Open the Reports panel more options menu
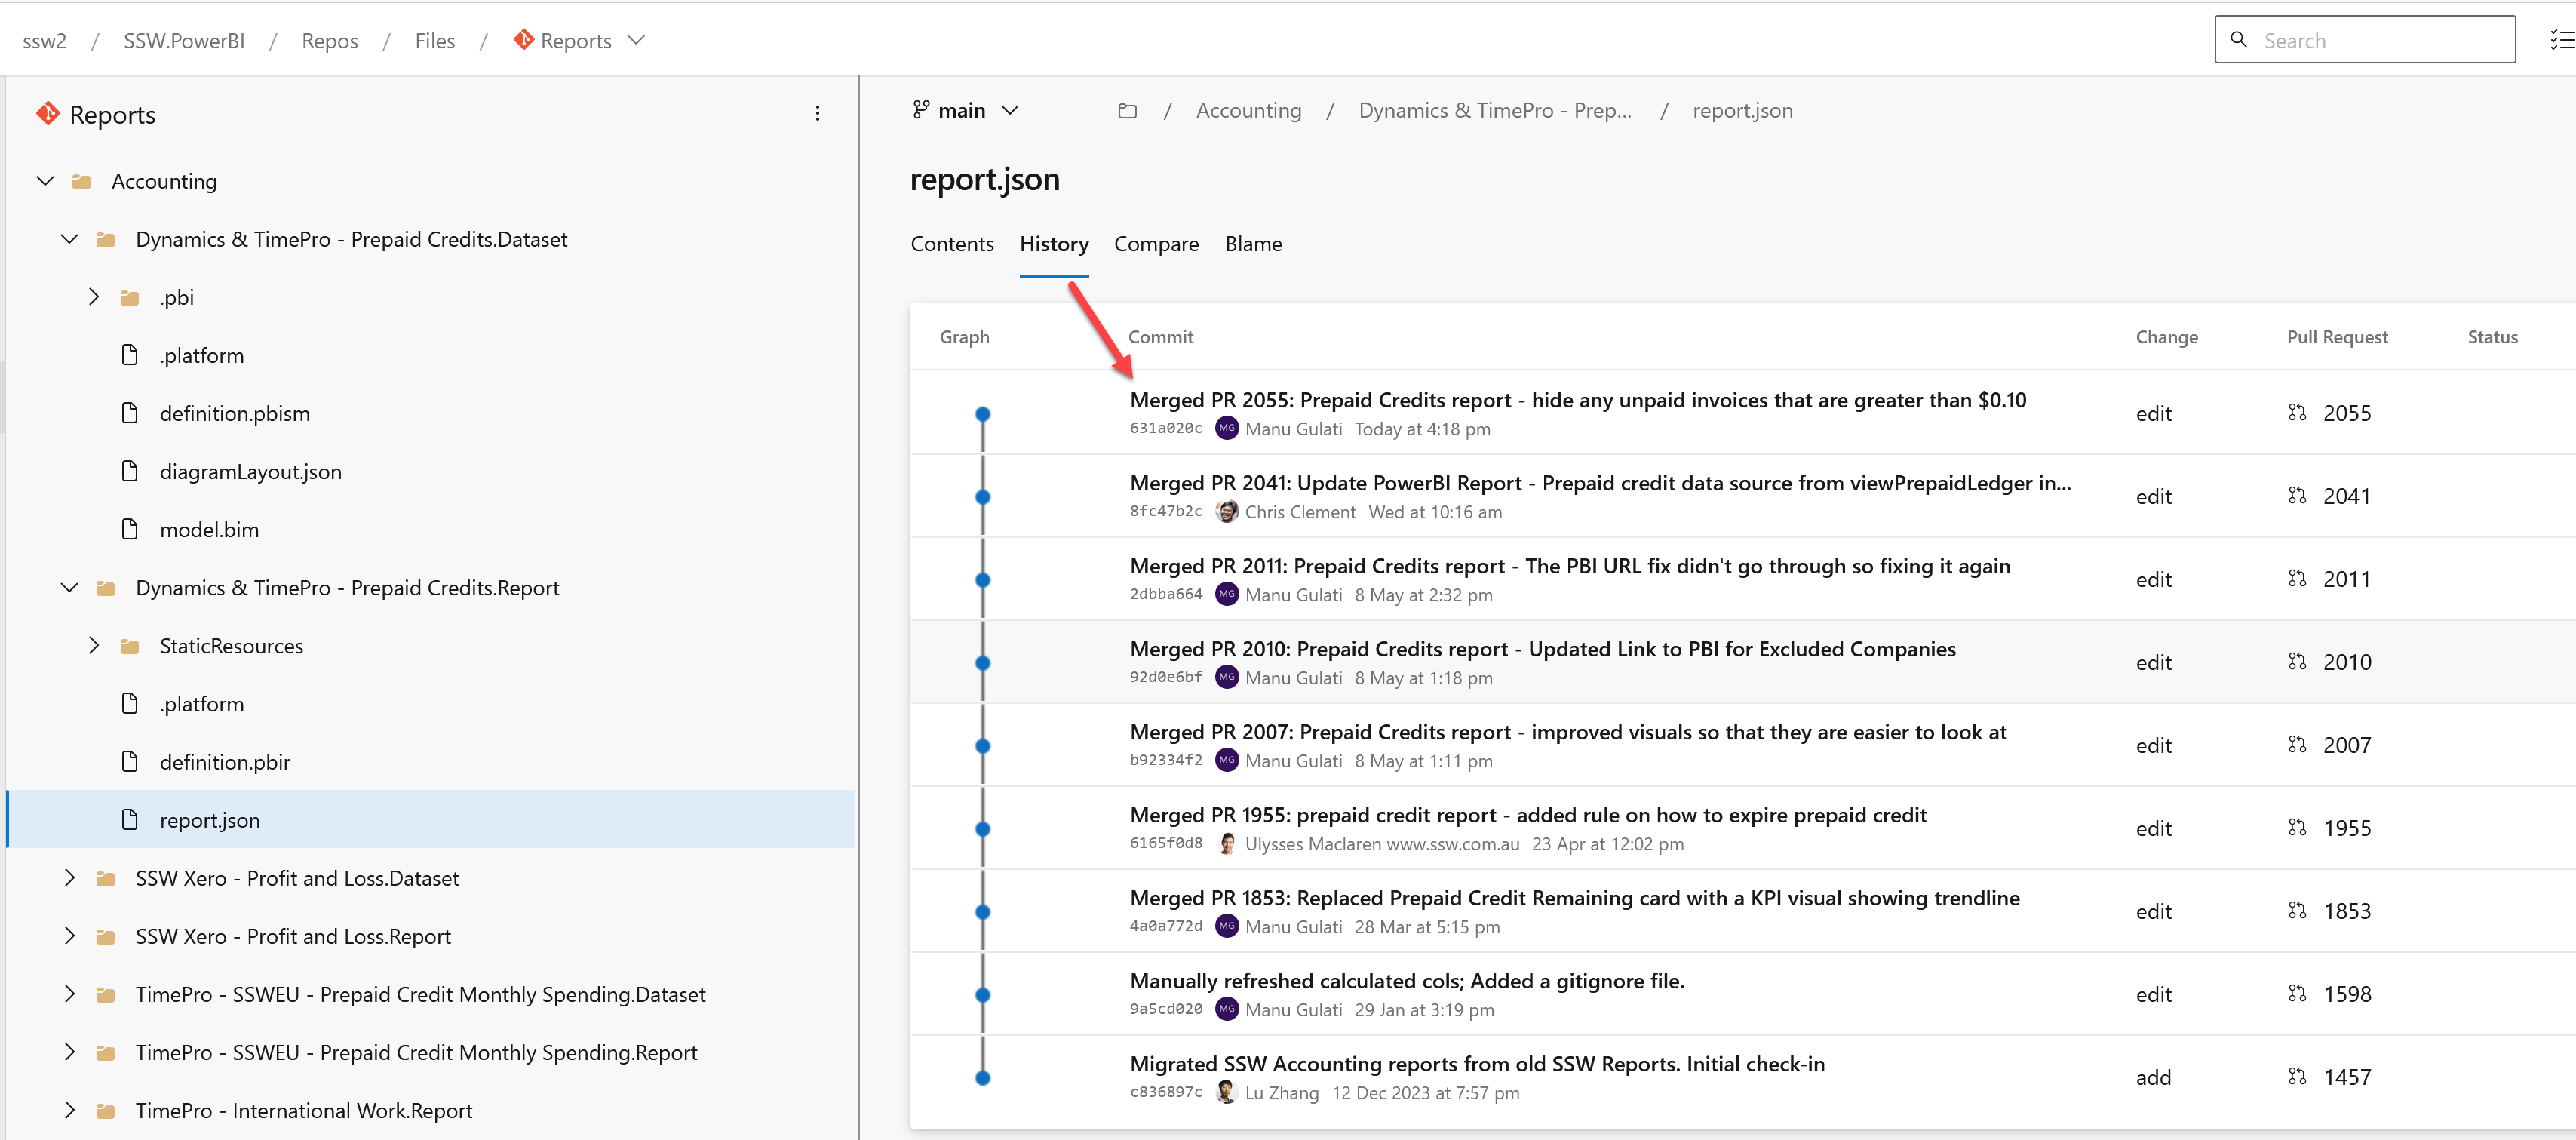 coord(817,114)
